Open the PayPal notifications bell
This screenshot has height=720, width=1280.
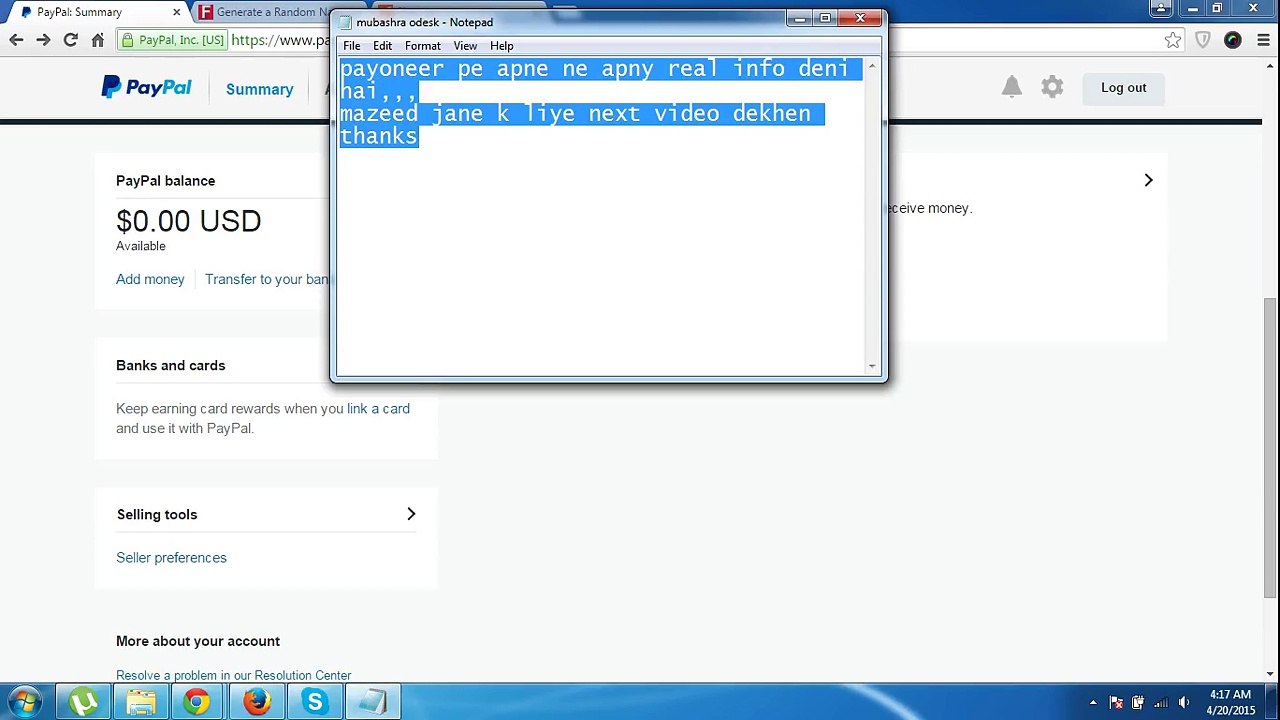click(1012, 87)
